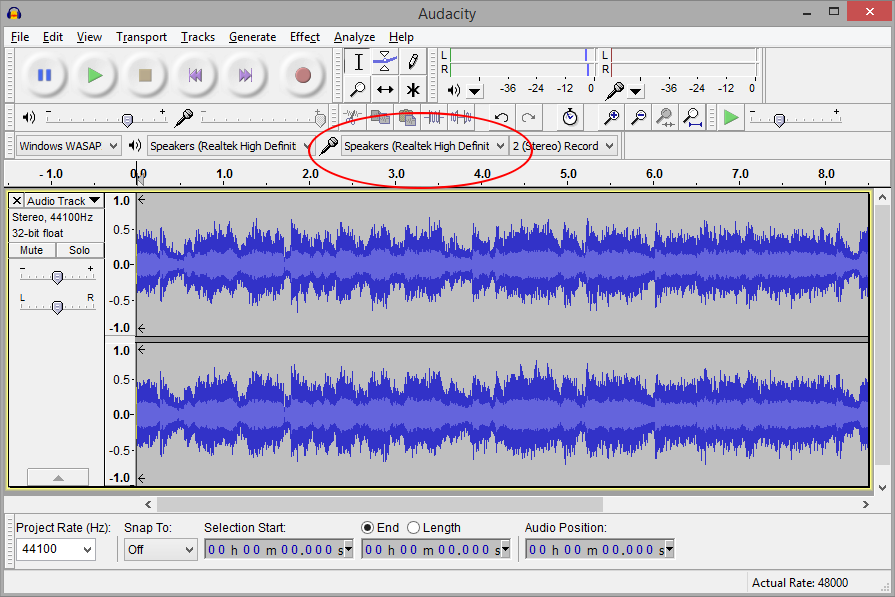Click the Pause button

point(45,75)
